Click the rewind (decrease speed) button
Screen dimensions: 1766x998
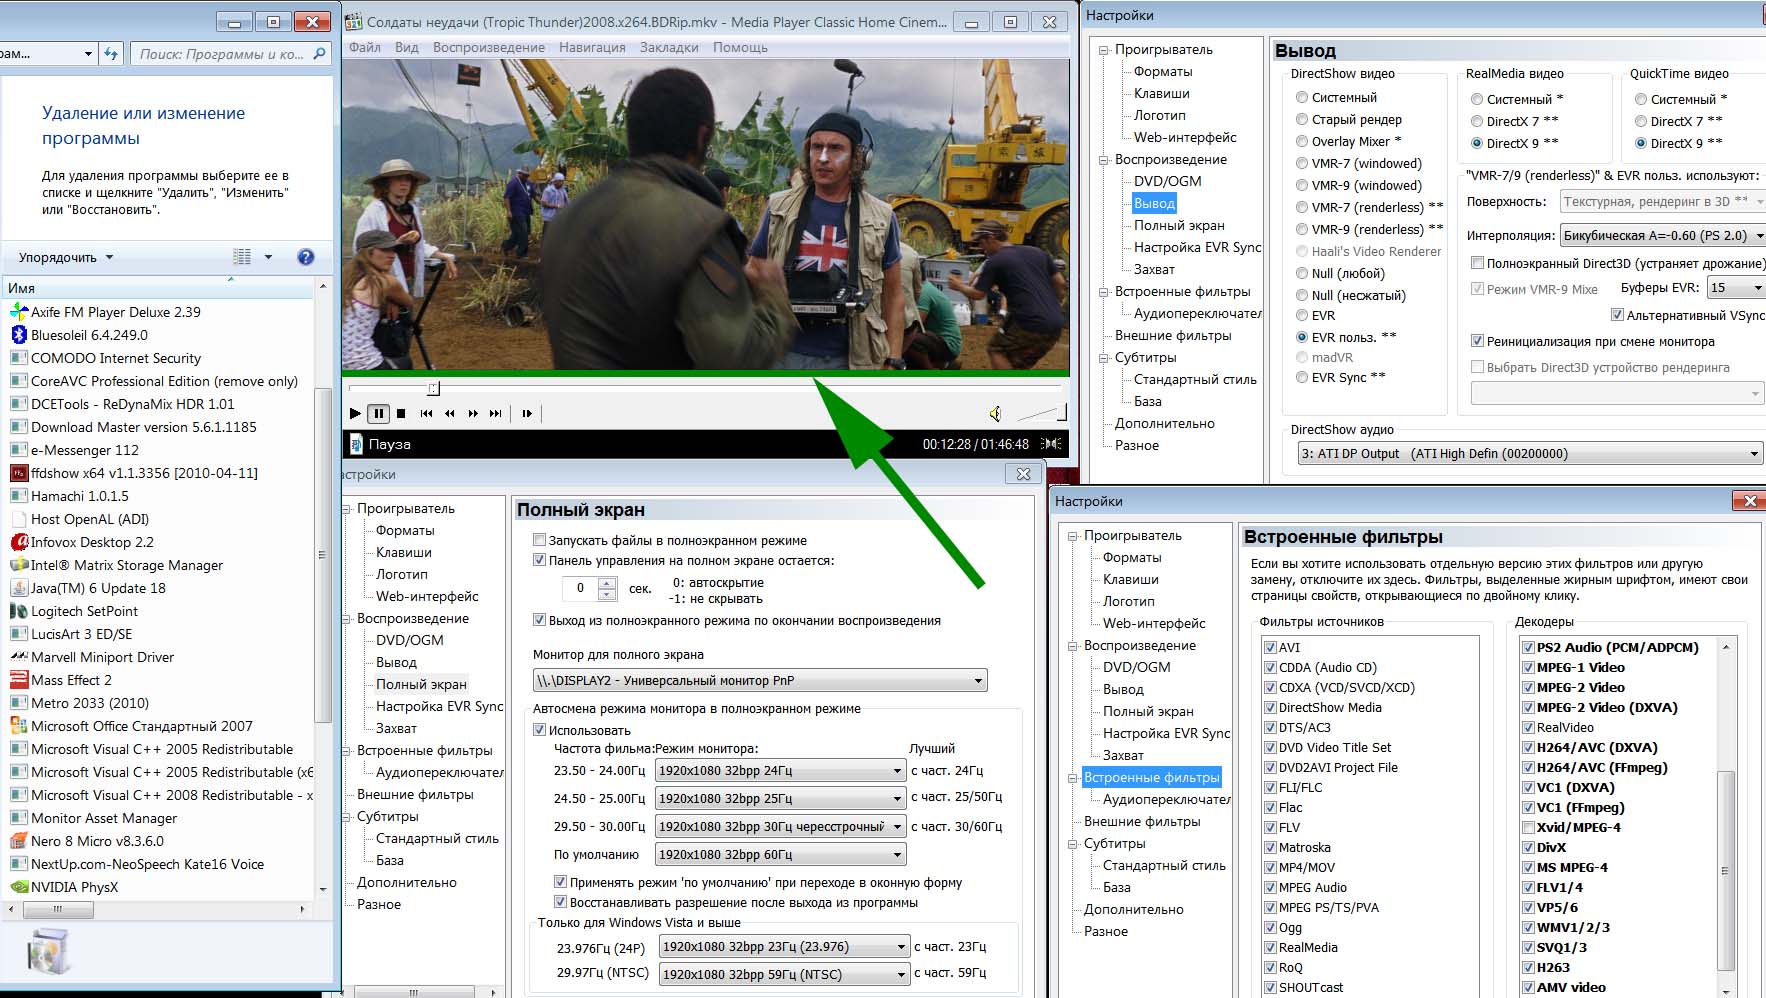[x=450, y=413]
